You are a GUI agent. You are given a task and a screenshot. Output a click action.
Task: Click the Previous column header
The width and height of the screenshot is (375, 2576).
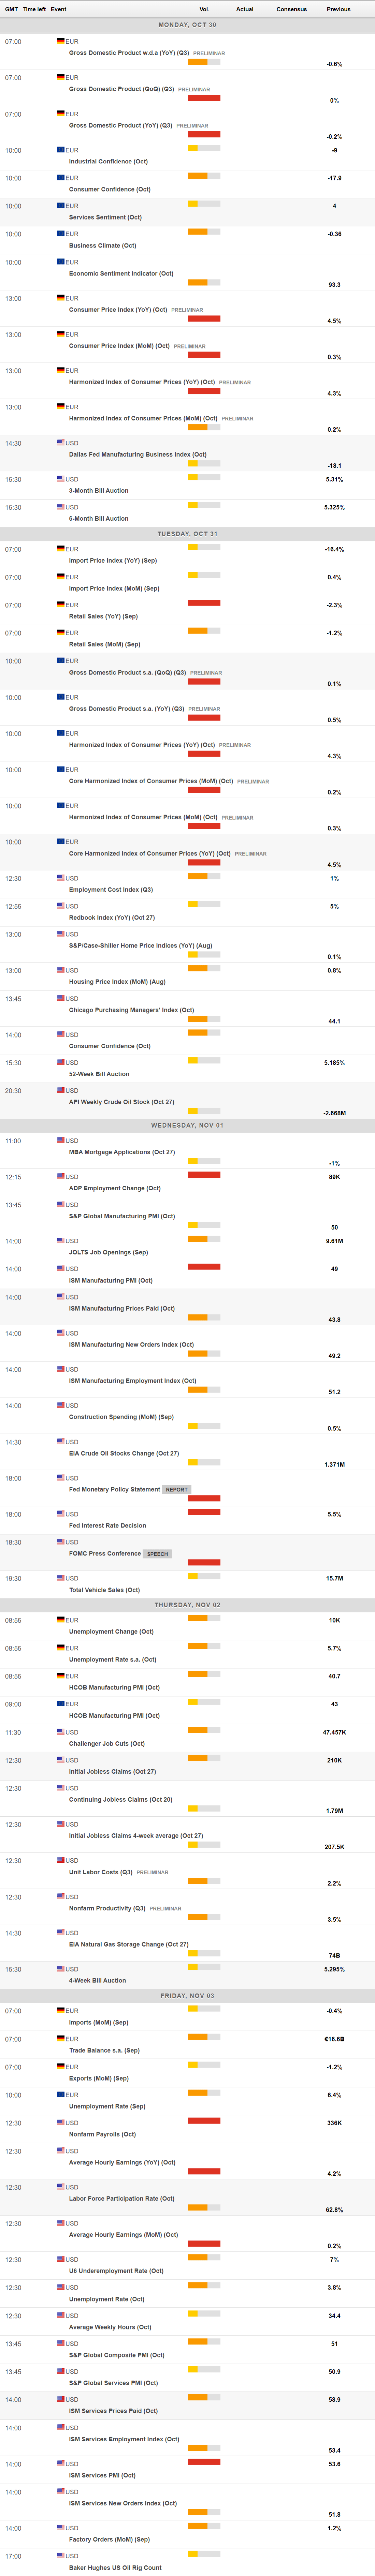338,9
